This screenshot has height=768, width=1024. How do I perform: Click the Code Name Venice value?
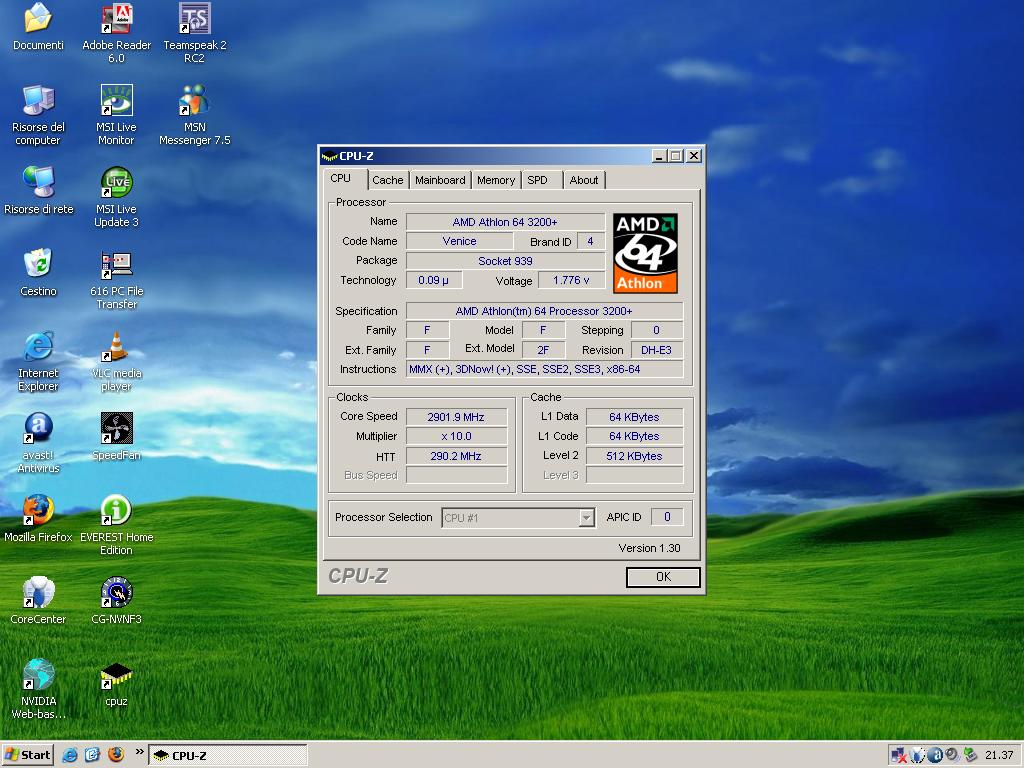(x=459, y=241)
